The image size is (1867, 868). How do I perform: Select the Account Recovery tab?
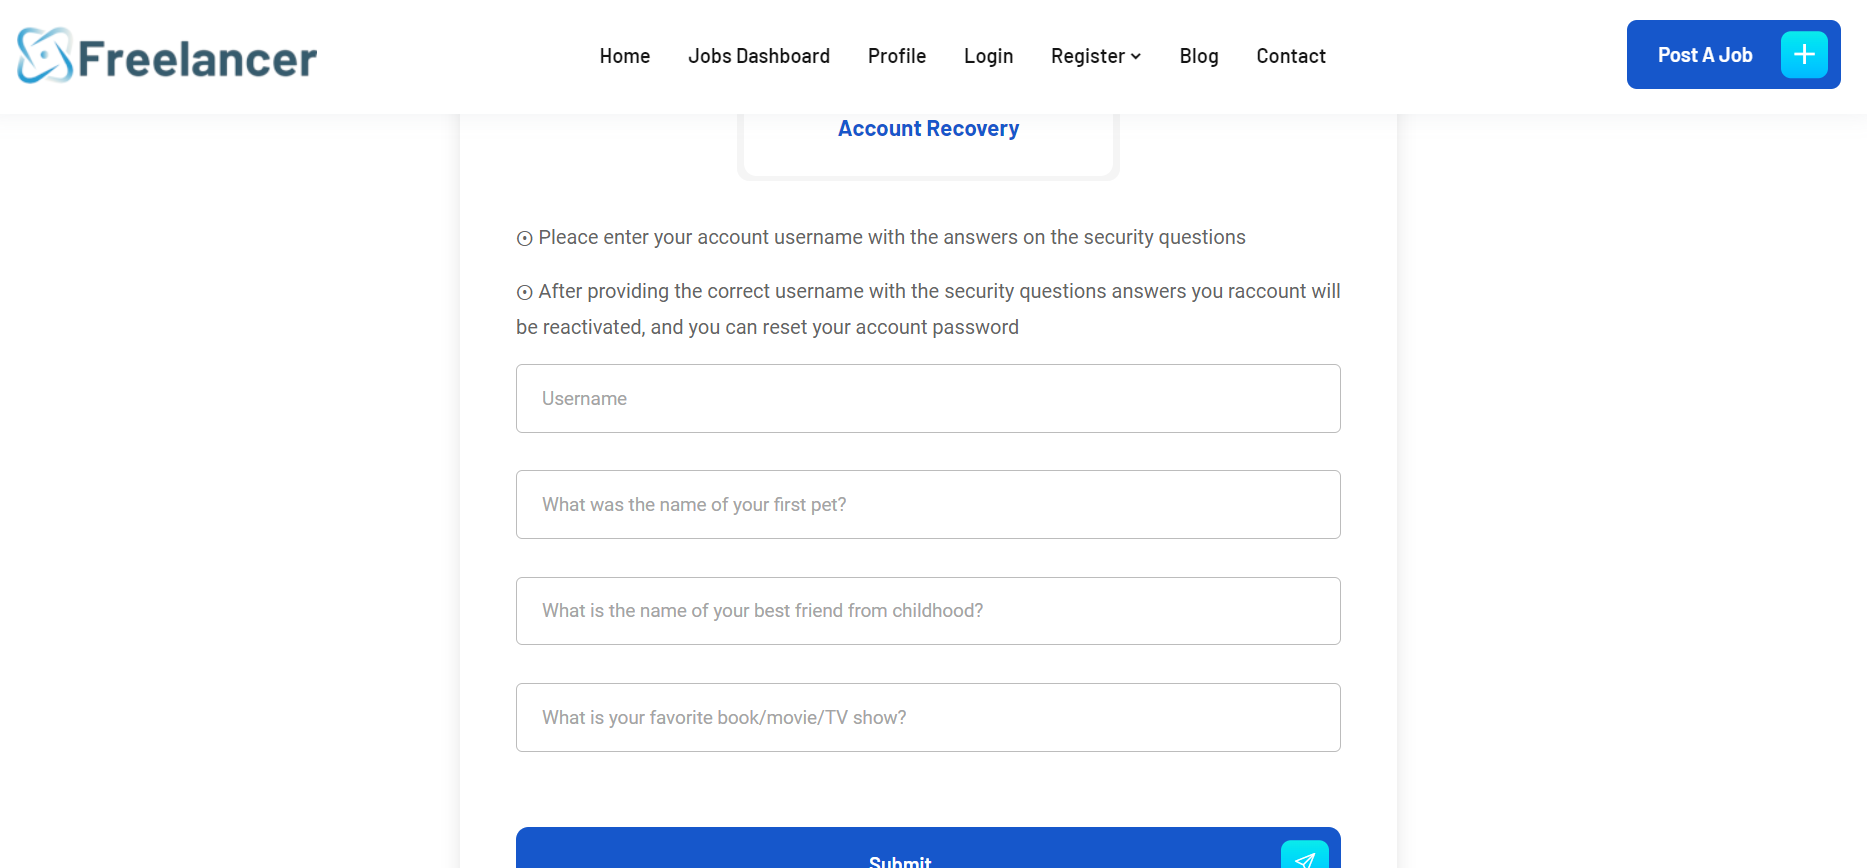coord(928,128)
